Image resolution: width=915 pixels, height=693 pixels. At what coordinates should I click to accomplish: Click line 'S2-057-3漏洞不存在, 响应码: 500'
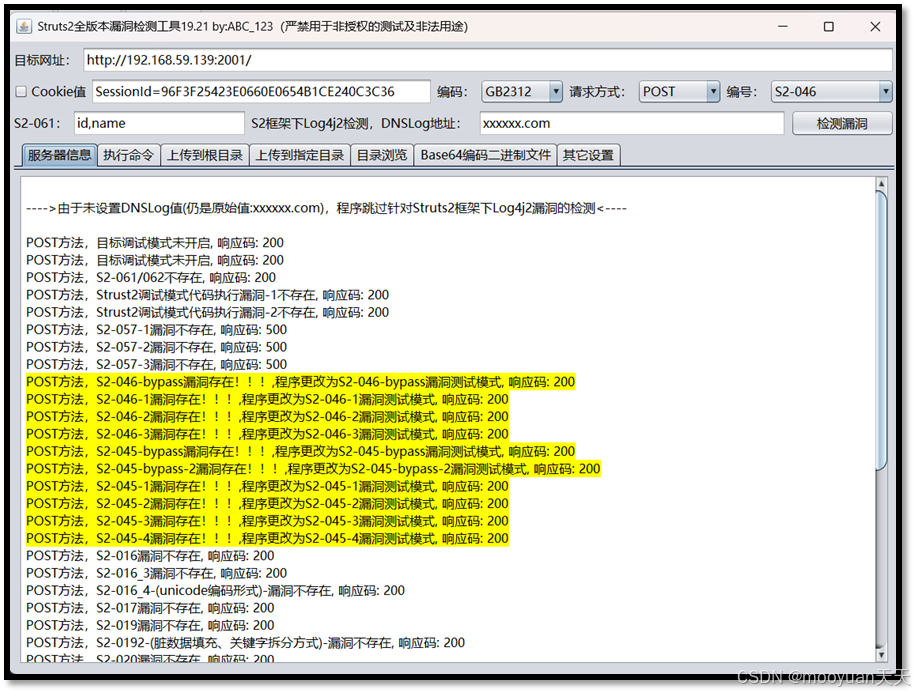click(156, 365)
